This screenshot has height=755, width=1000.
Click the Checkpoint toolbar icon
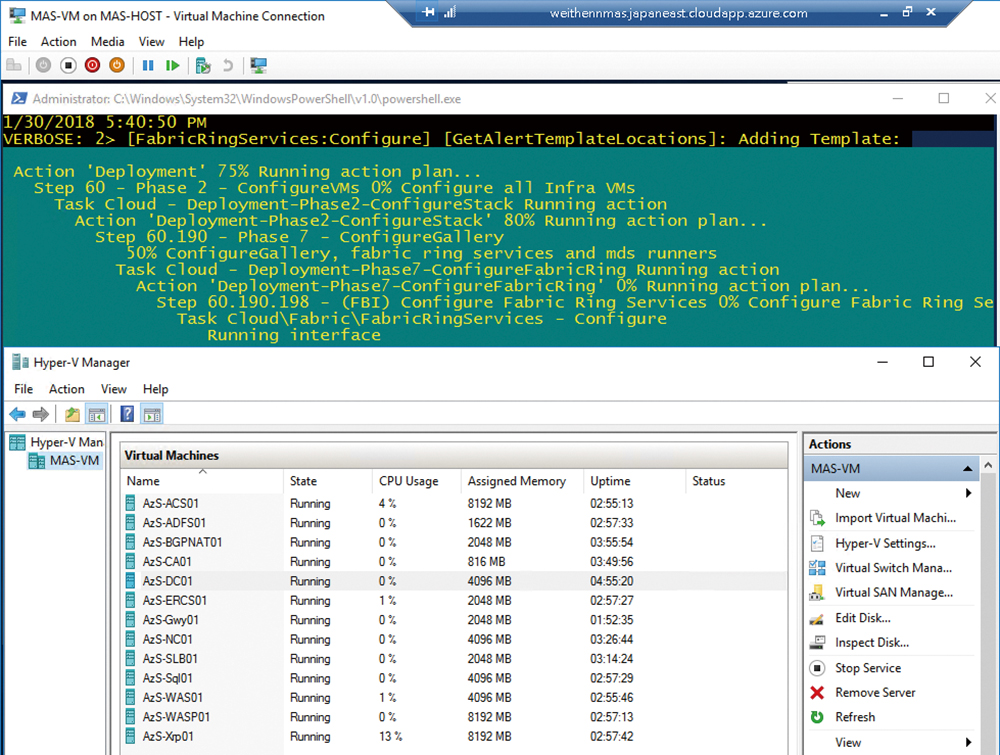coord(203,66)
